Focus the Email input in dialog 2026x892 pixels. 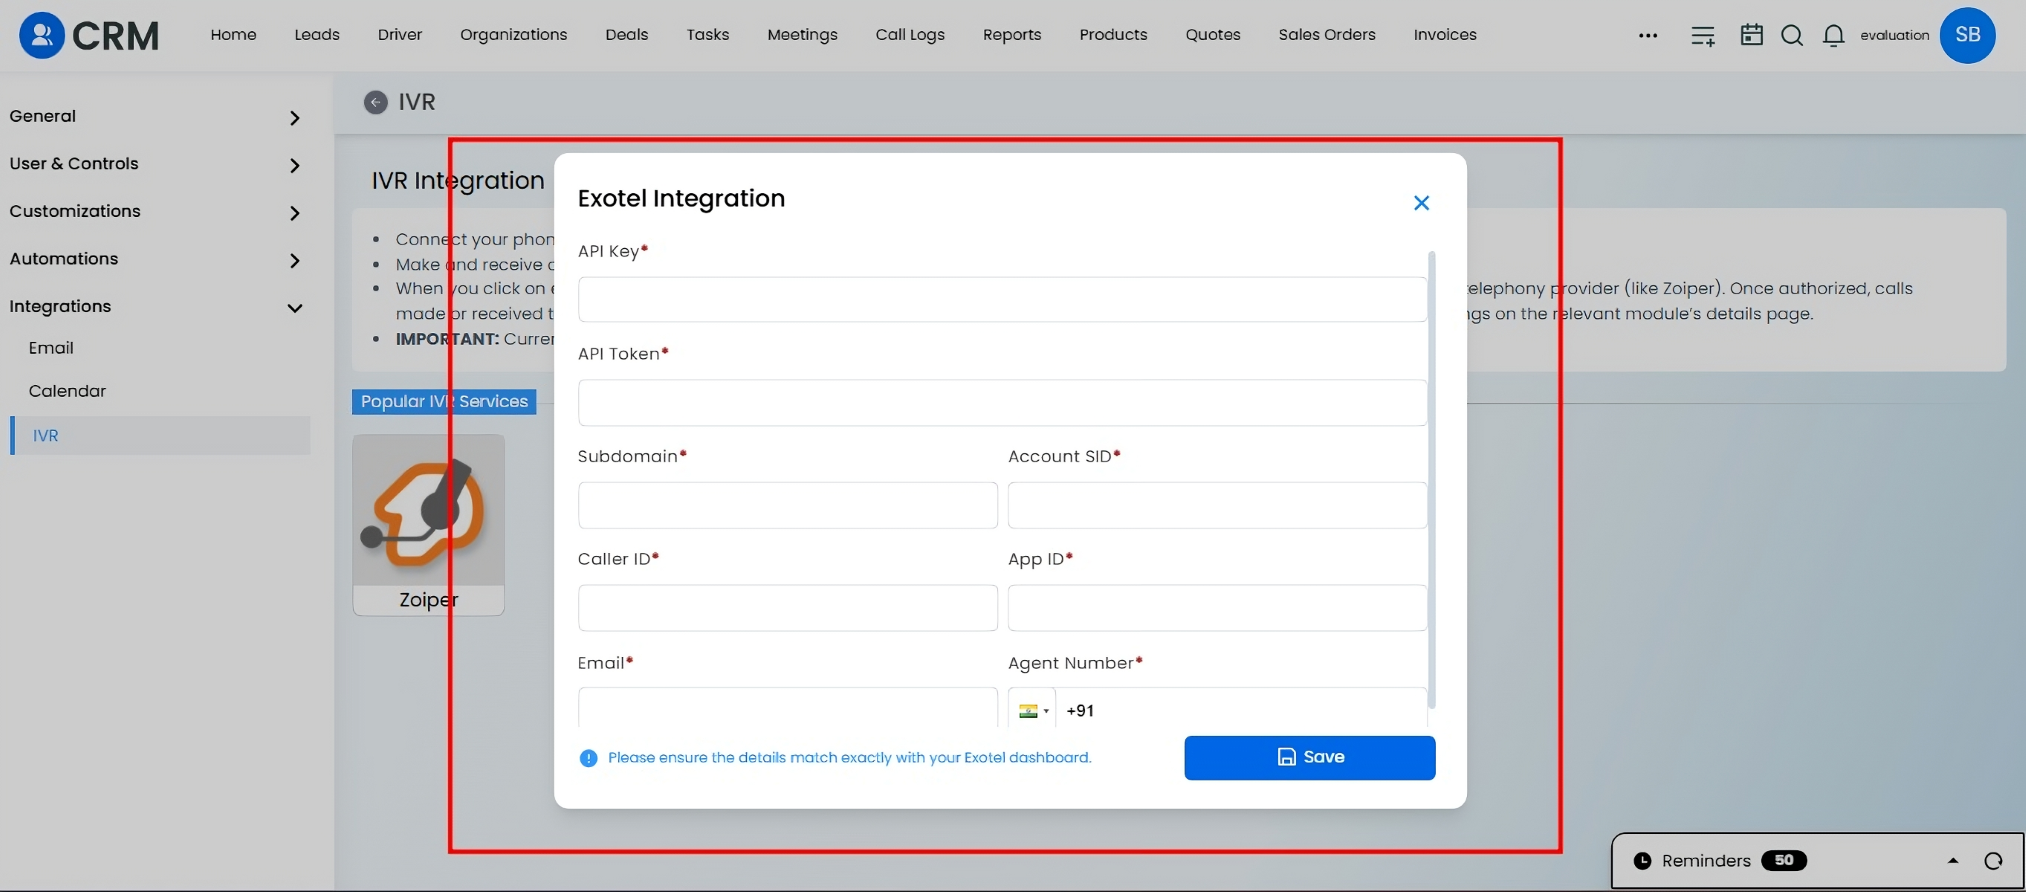788,708
